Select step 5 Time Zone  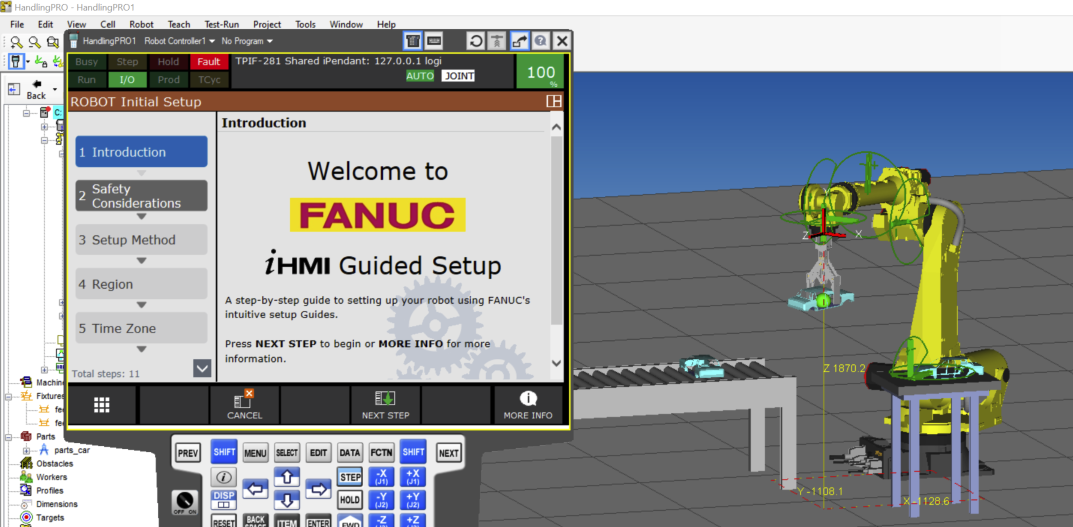pos(141,328)
